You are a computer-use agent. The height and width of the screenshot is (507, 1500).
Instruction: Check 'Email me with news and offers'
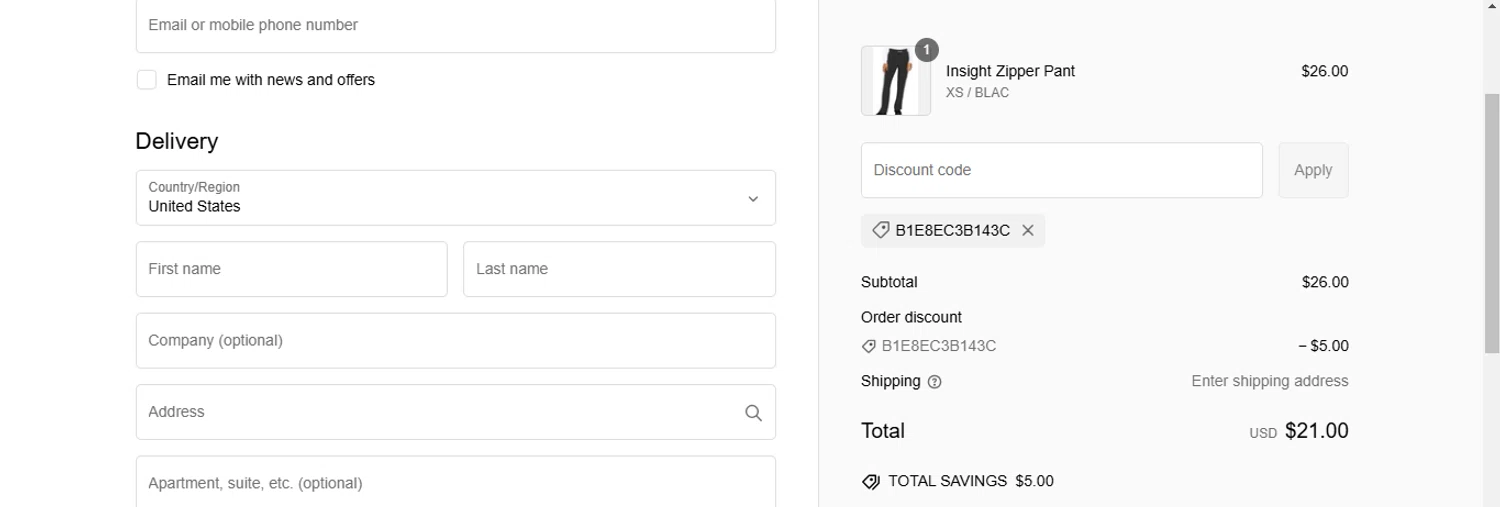click(147, 80)
